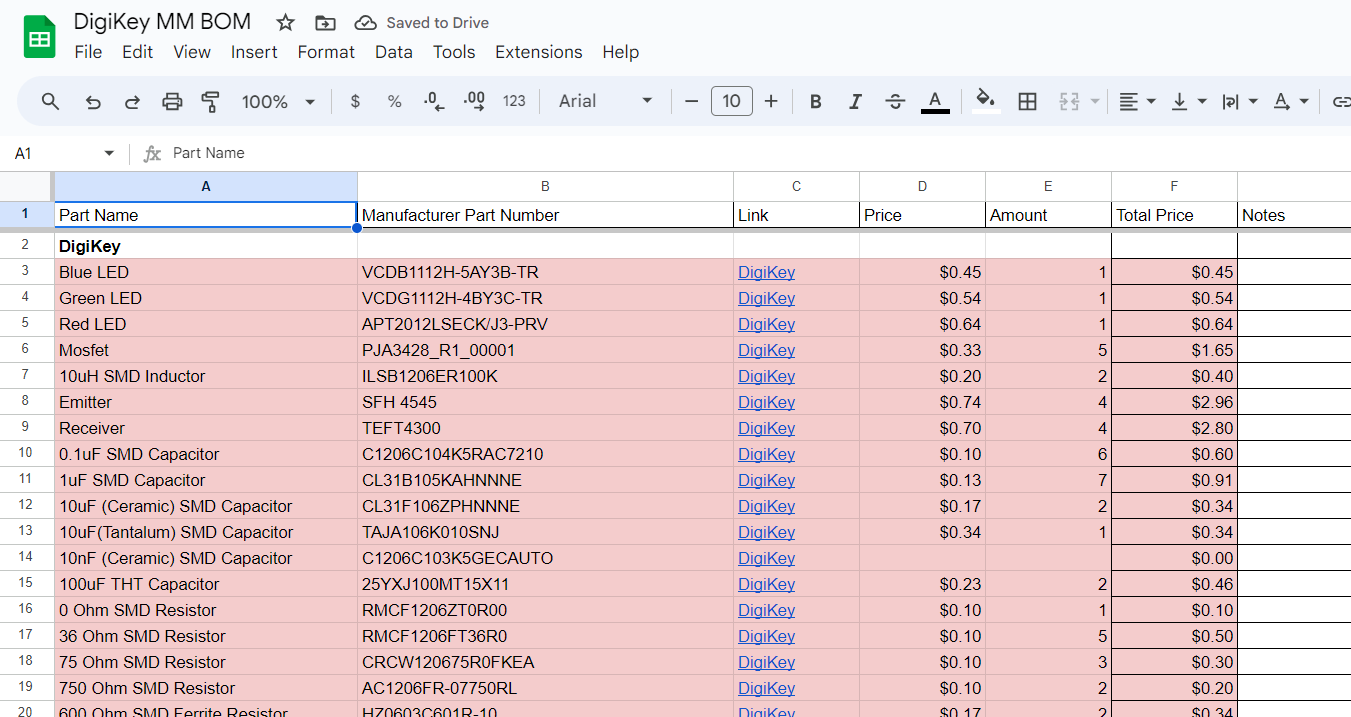The image size is (1351, 717).
Task: Select column B header
Action: [545, 186]
